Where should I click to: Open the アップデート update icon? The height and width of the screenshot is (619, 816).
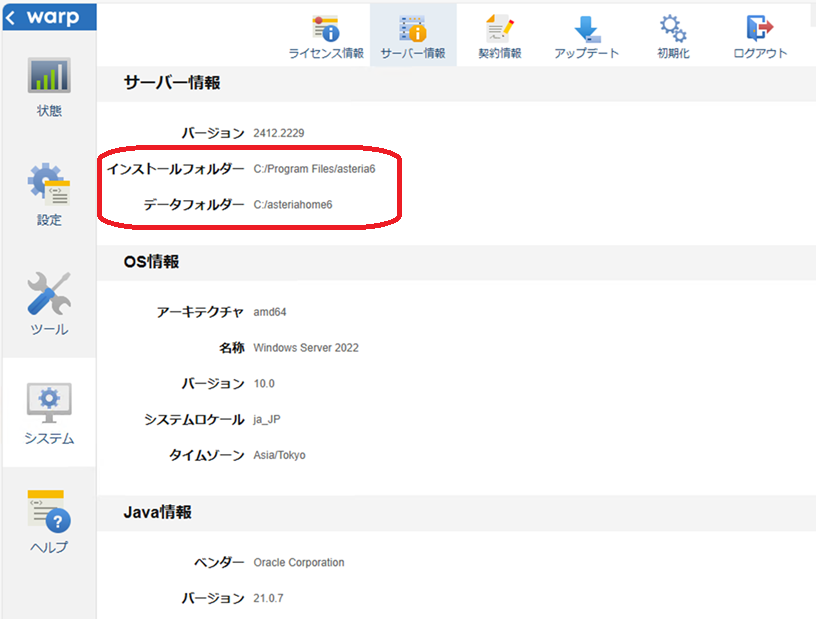click(587, 29)
